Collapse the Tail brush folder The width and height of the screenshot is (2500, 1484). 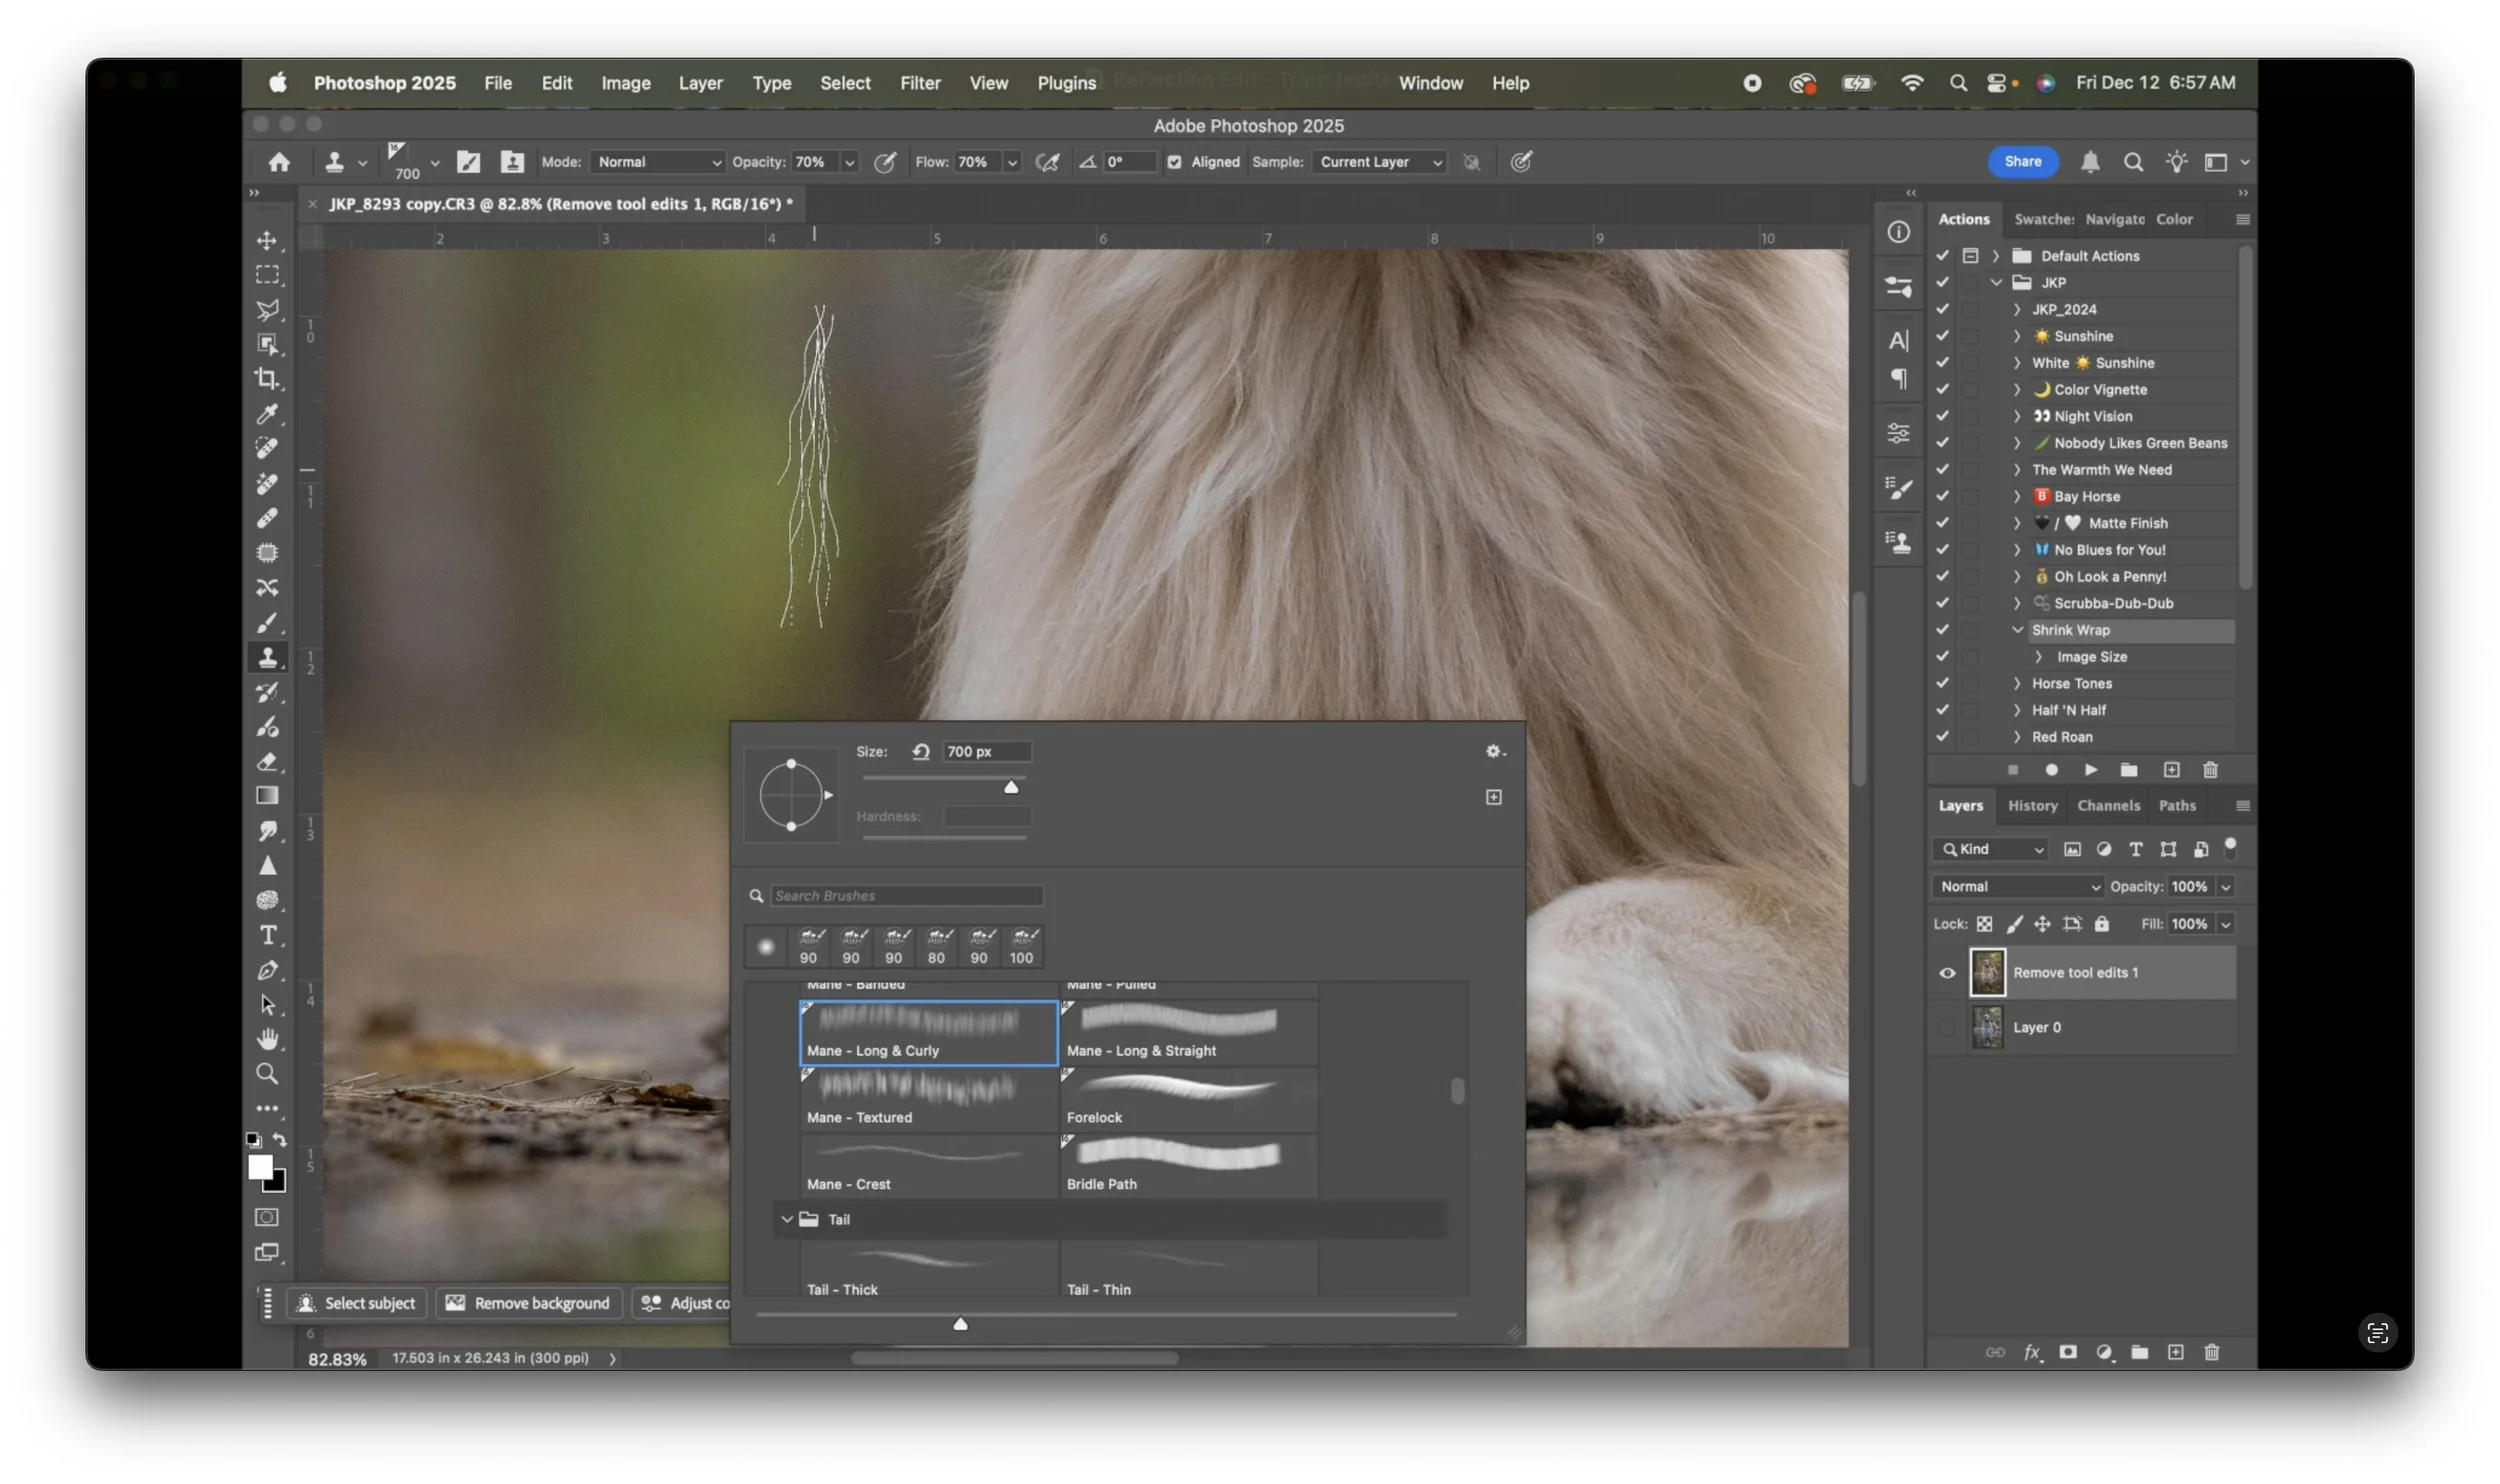pos(787,1220)
